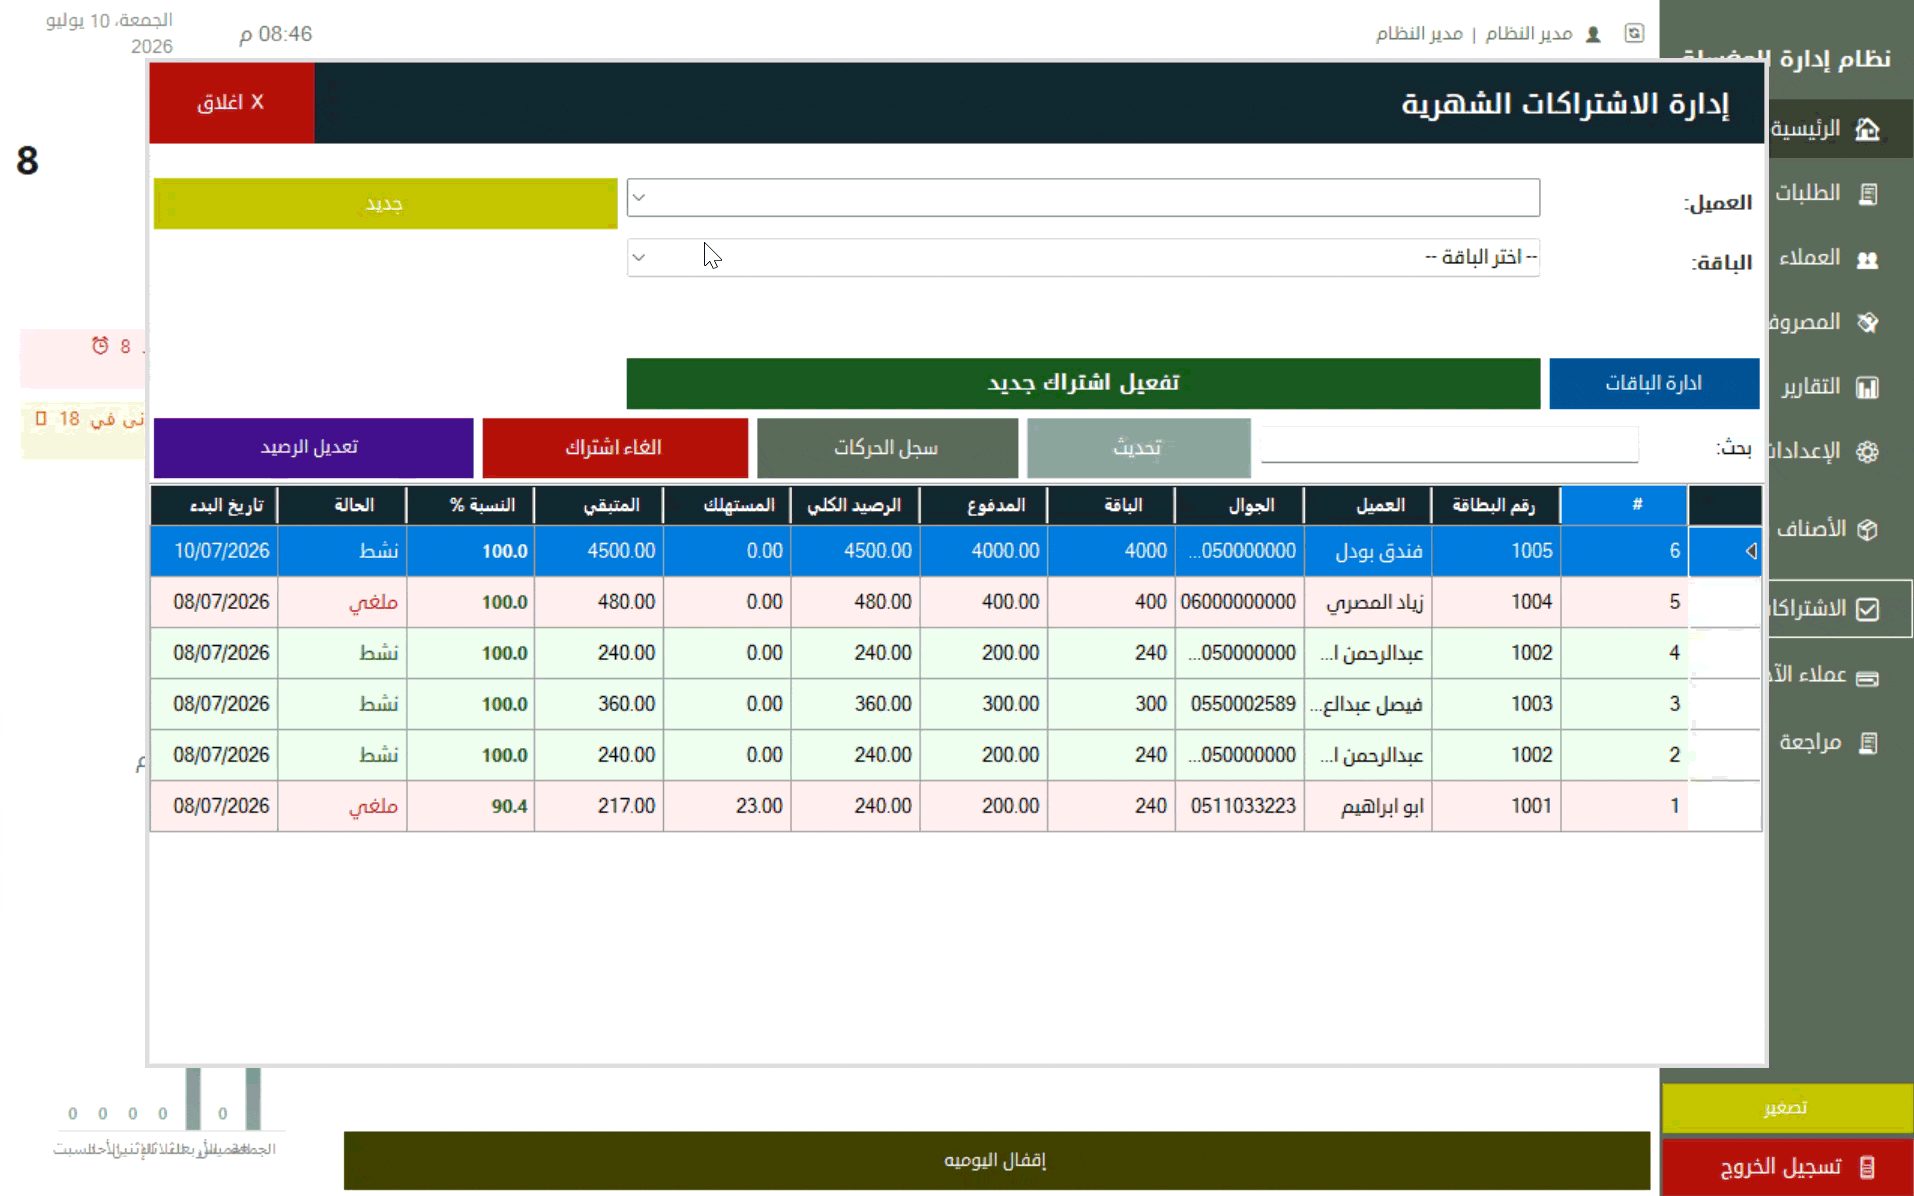Viewport: 1914px width, 1196px height.
Task: Sort by الحالة column header
Action: [343, 505]
